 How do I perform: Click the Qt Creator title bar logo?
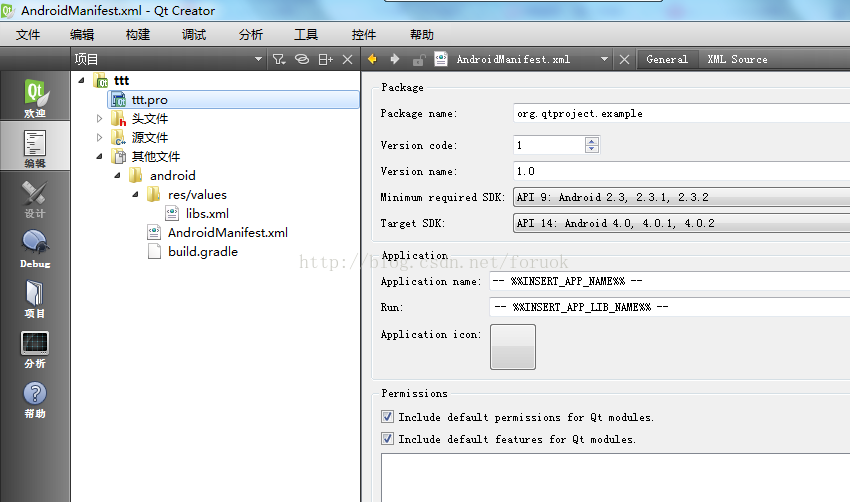[x=8, y=10]
